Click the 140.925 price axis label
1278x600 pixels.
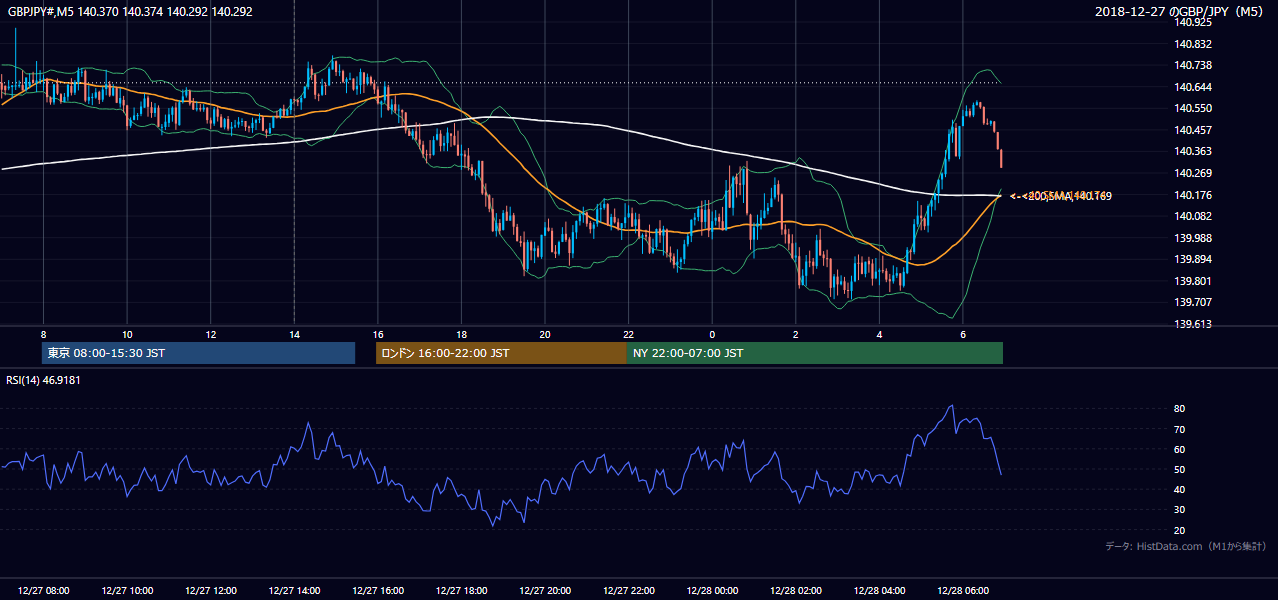tap(1192, 22)
